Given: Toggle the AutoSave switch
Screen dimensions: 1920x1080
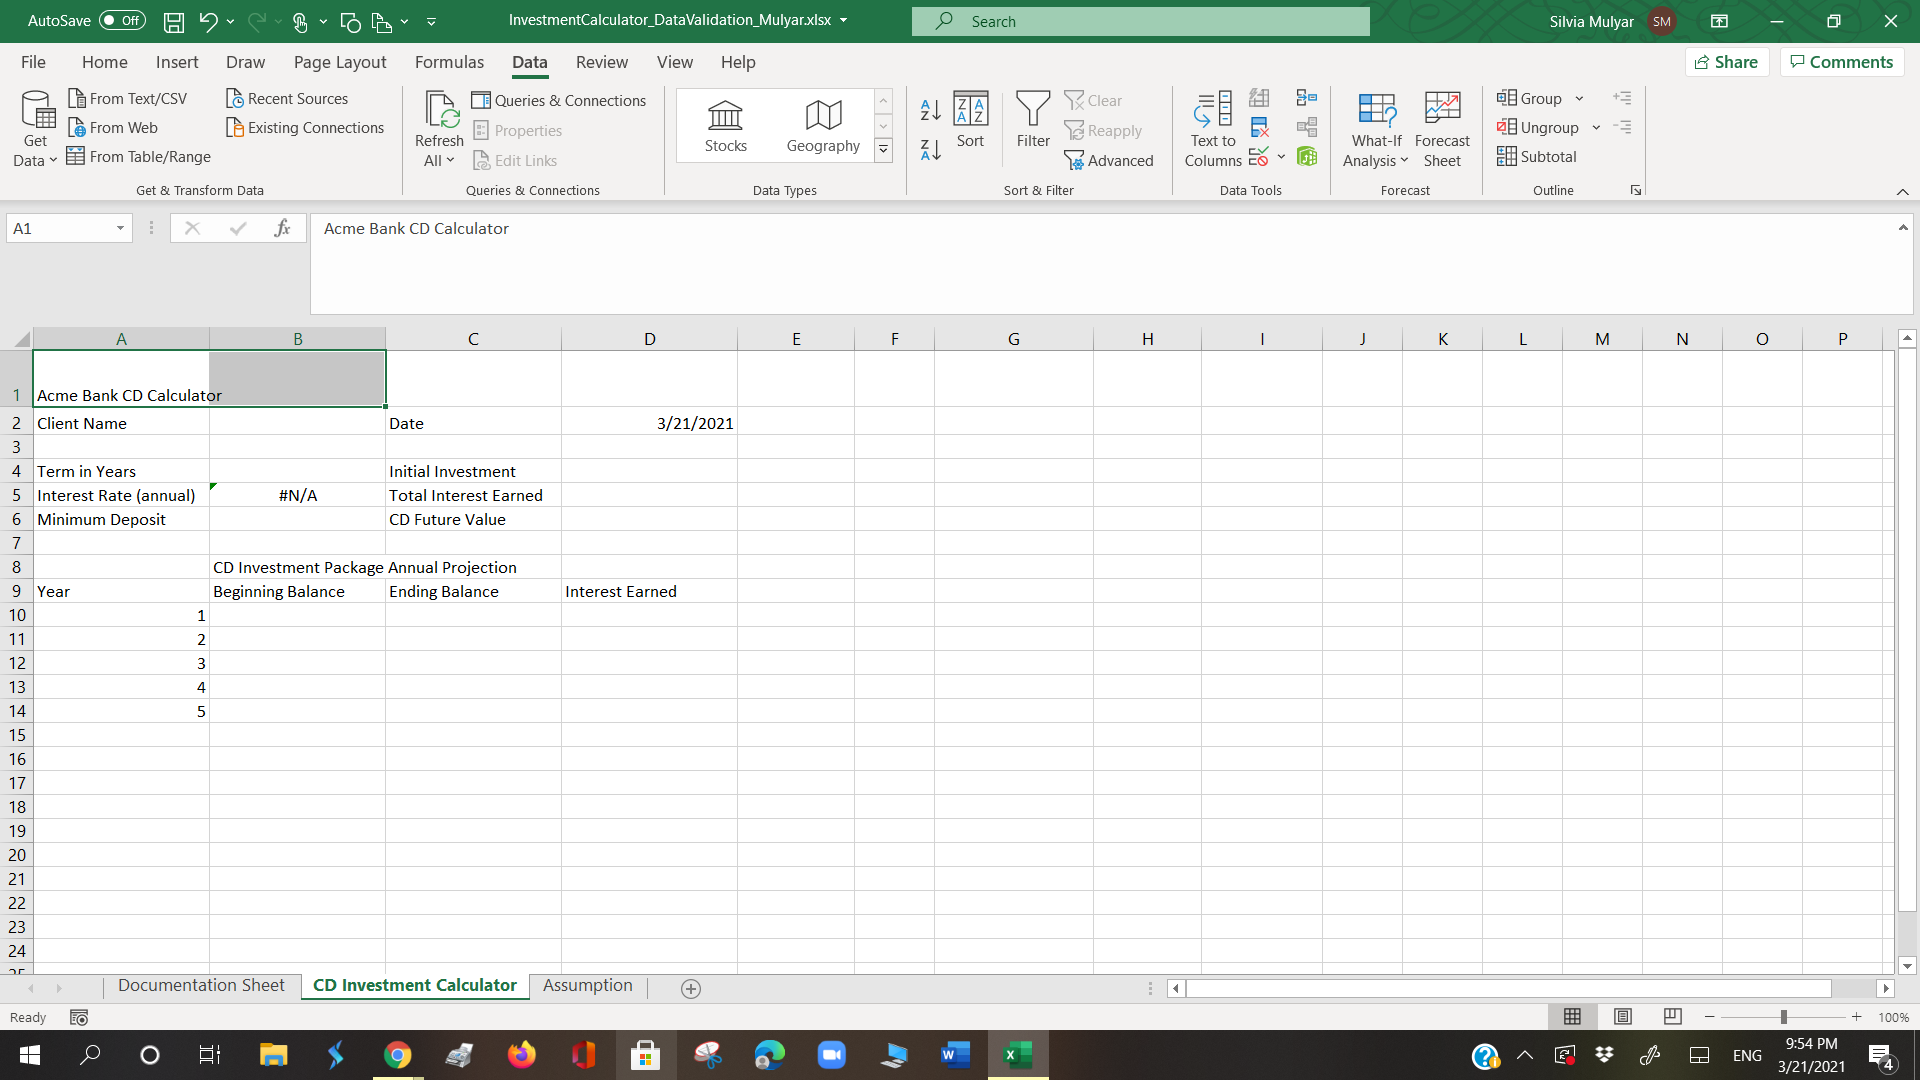Looking at the screenshot, I should tap(122, 21).
